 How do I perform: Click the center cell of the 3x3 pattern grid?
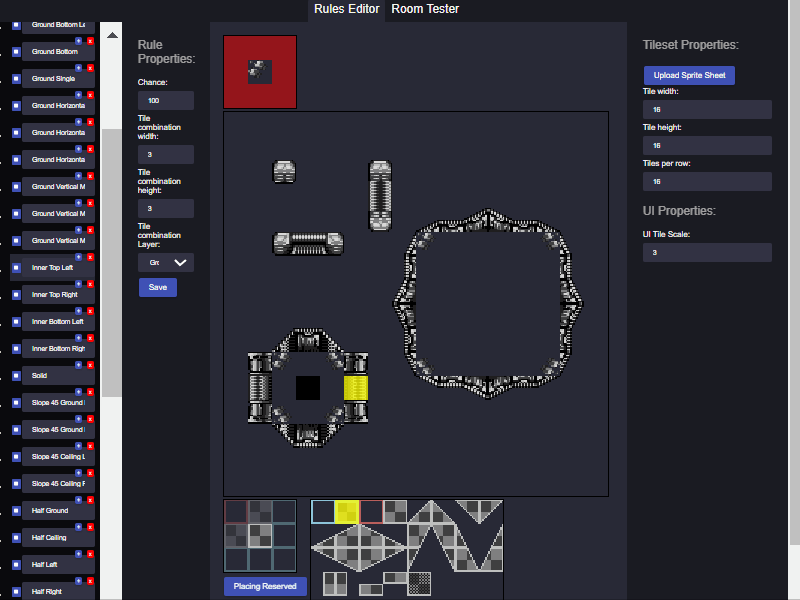click(x=260, y=536)
